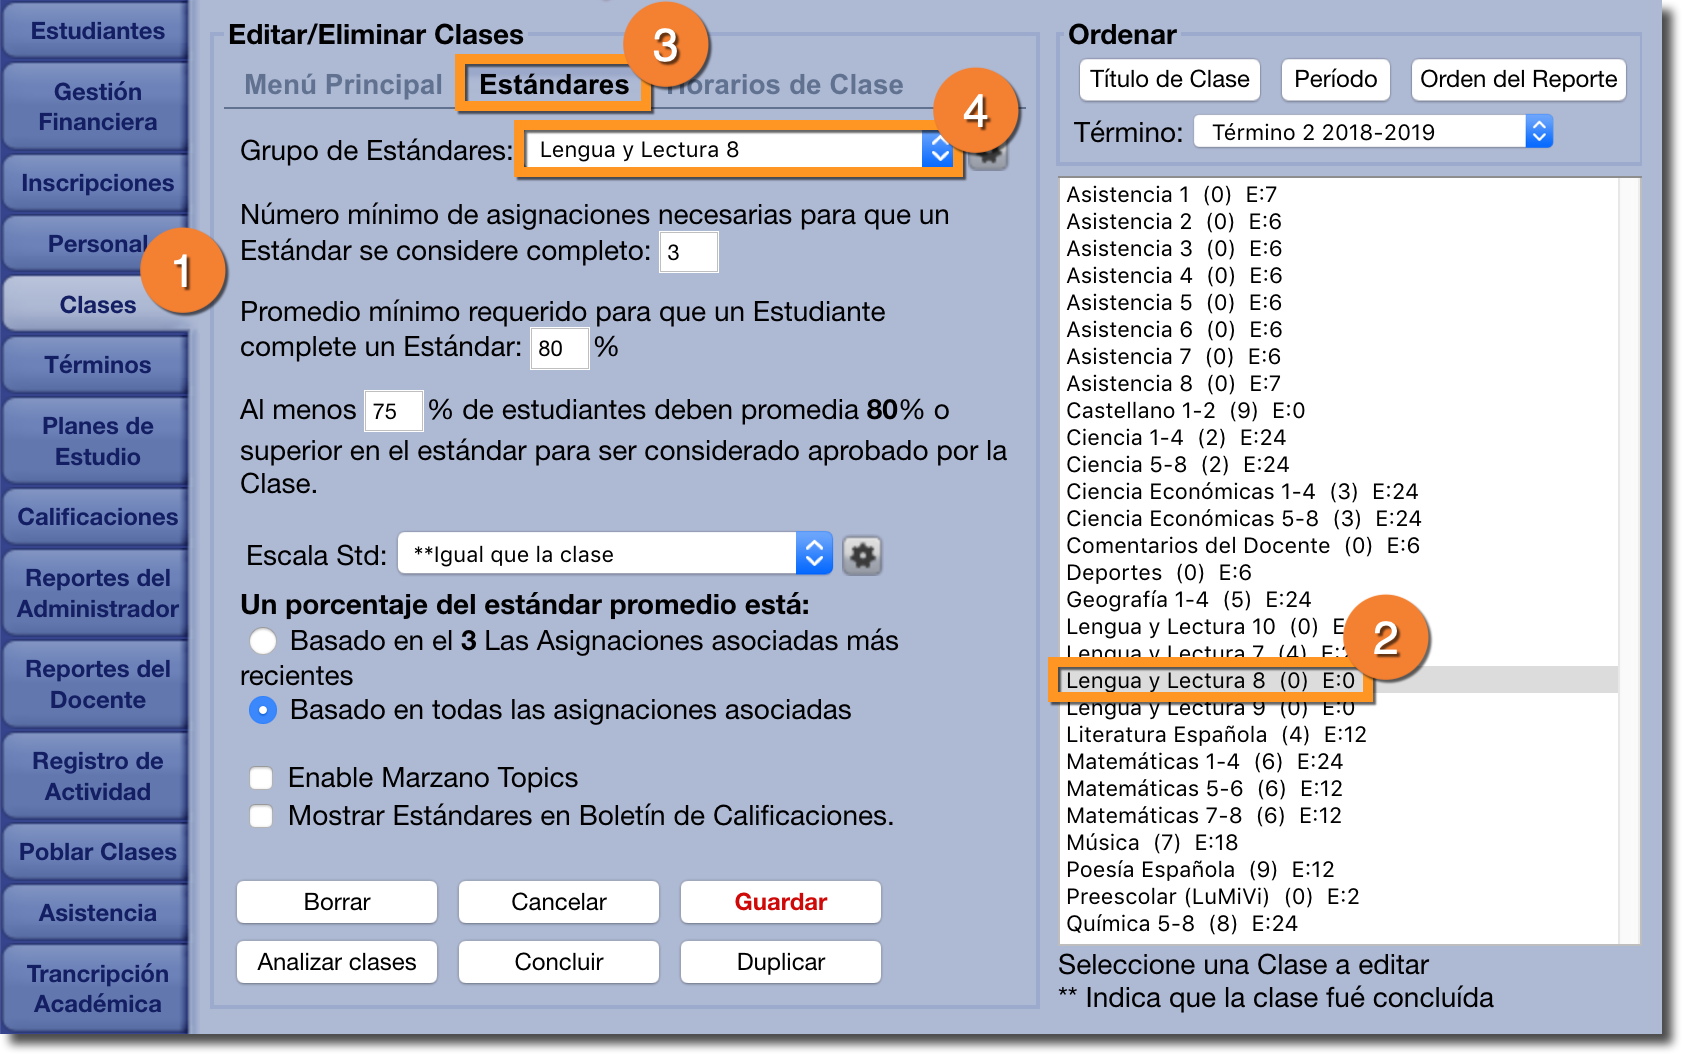This screenshot has height=1054, width=1682.
Task: Click the Duplicar button
Action: [780, 962]
